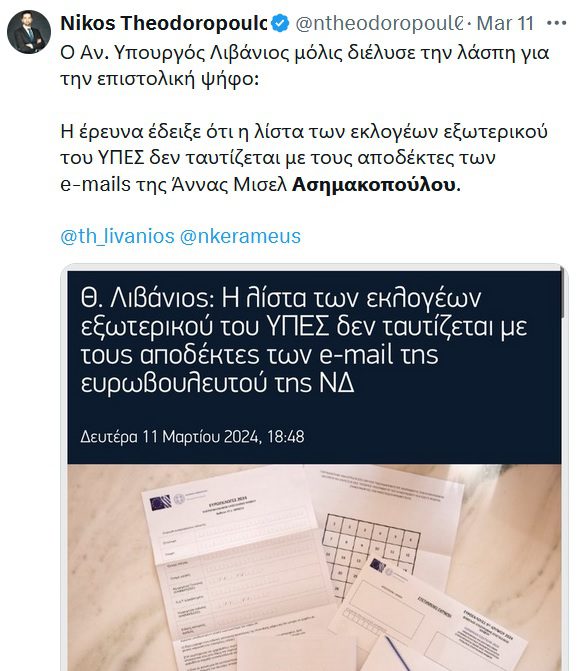The image size is (582, 671).
Task: Open the @nkerameus mention
Action: click(240, 236)
